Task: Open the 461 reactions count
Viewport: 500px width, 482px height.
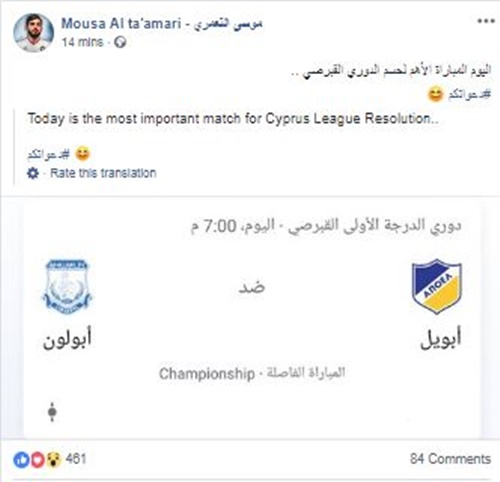Action: click(76, 459)
